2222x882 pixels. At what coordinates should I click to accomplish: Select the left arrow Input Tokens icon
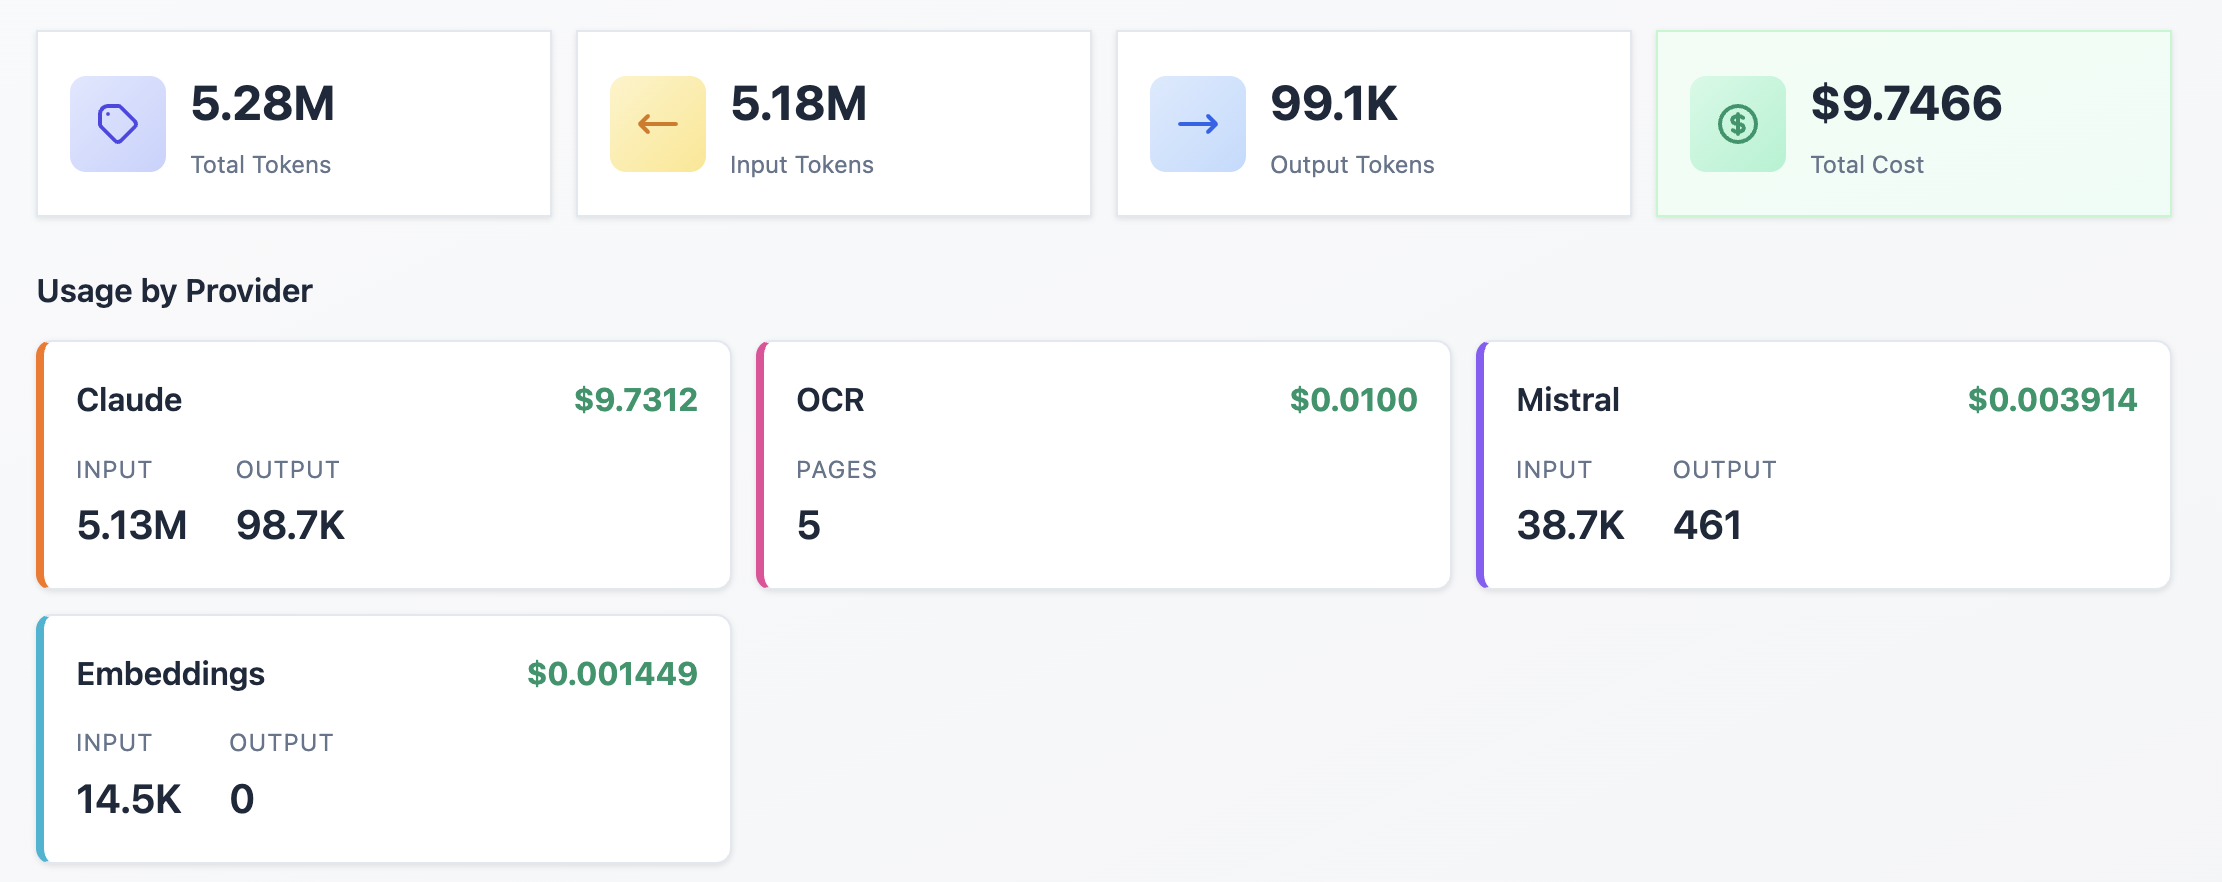tap(656, 123)
